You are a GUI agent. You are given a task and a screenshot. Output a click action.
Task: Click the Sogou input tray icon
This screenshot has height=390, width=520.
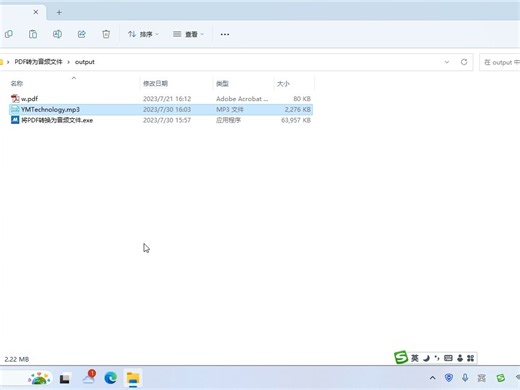pyautogui.click(x=501, y=378)
